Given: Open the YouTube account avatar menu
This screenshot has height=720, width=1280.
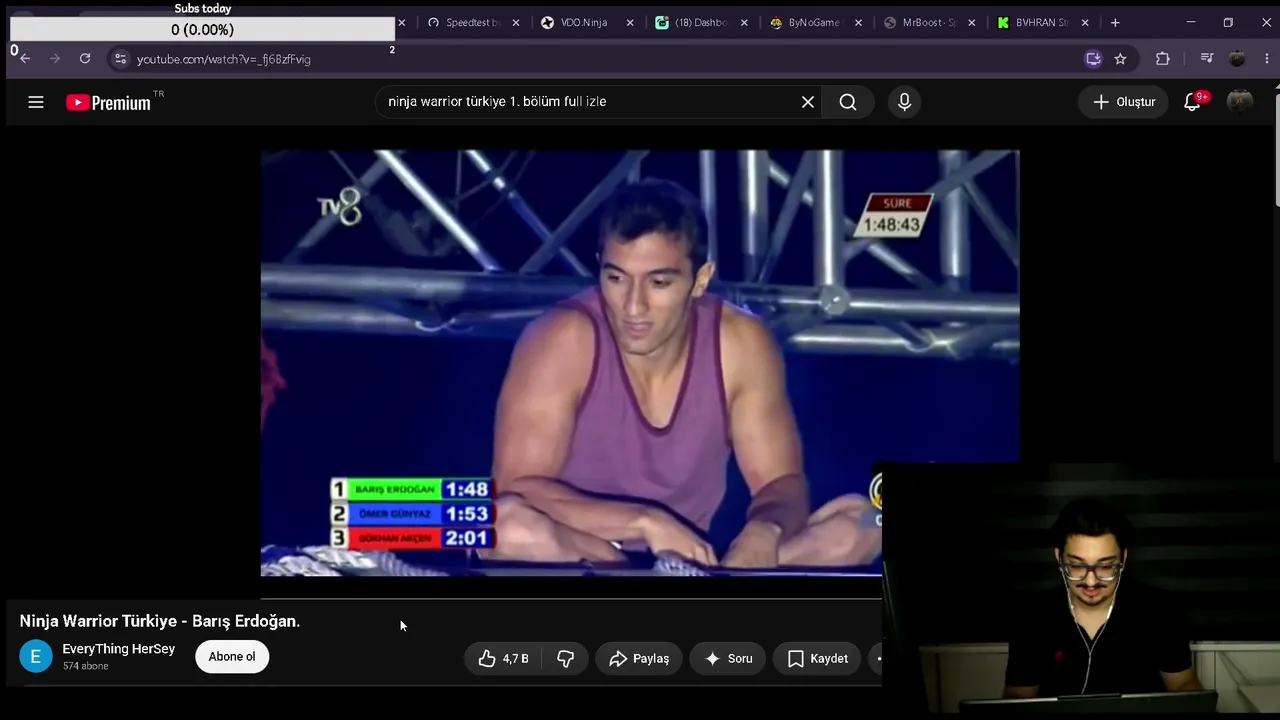Looking at the screenshot, I should 1240,102.
